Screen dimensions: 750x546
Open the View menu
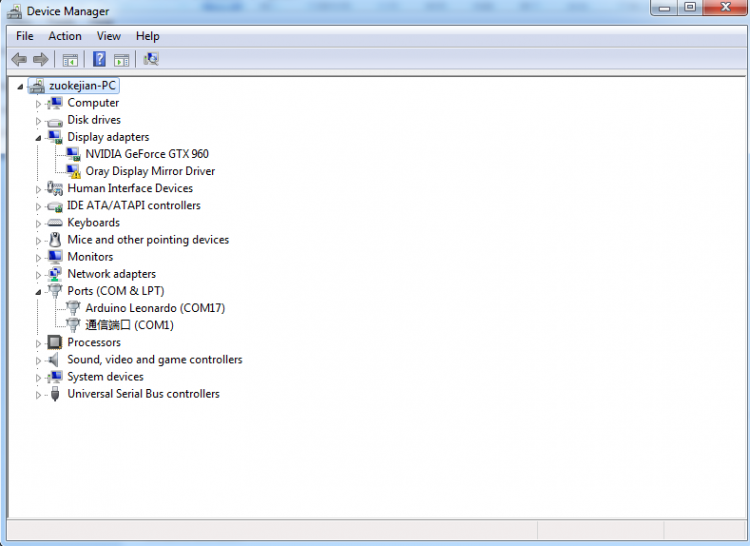click(x=109, y=36)
